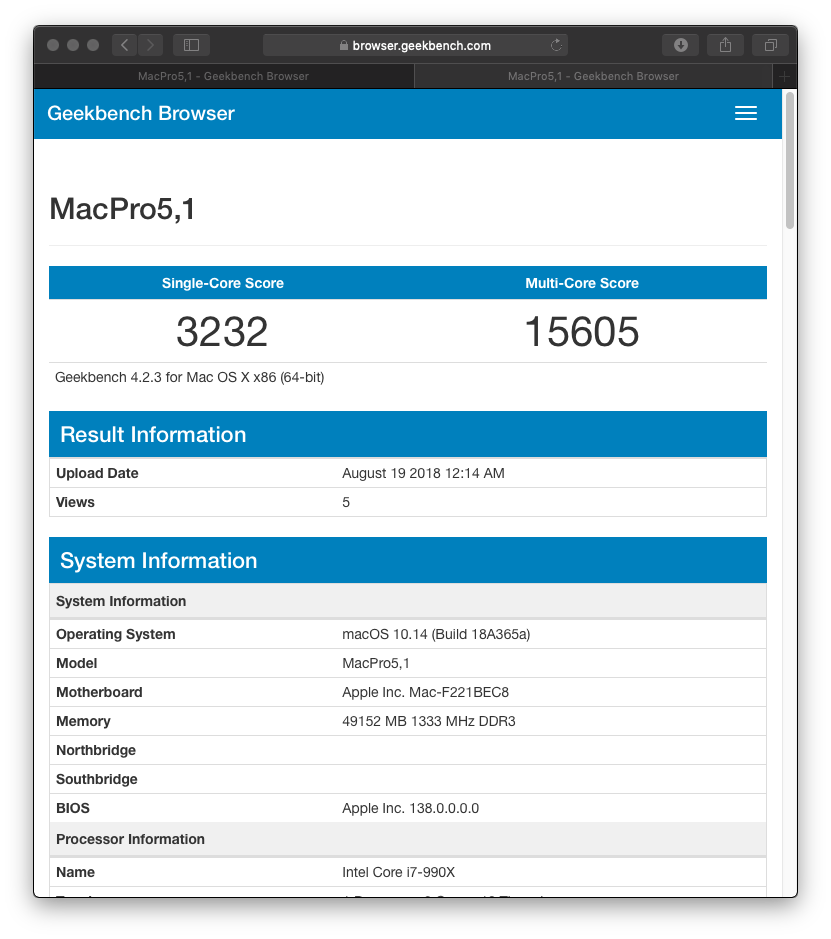831x939 pixels.
Task: Click the date August 19 2018 12:14 AM
Action: [423, 473]
